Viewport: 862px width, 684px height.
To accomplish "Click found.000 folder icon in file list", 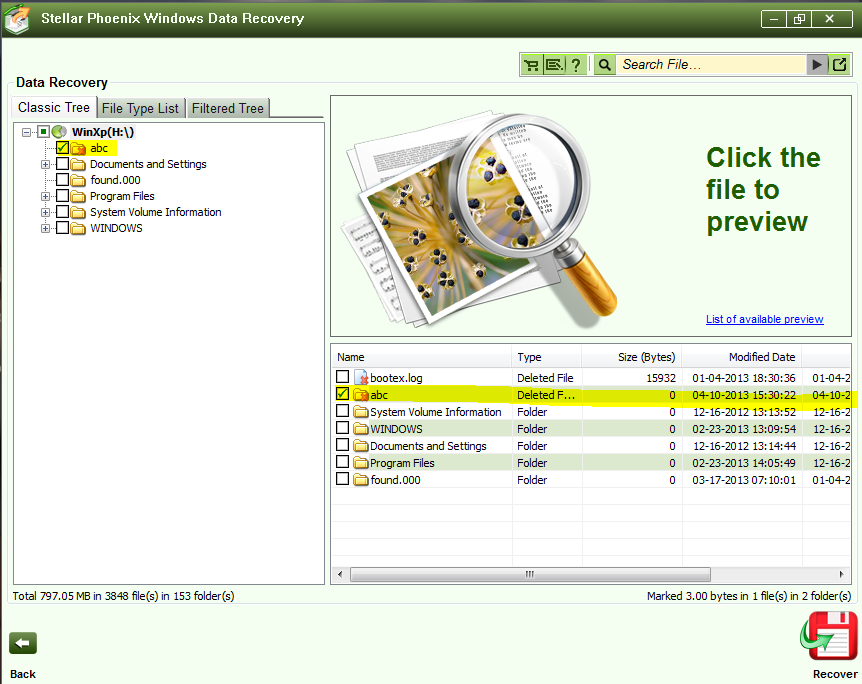I will (x=361, y=480).
